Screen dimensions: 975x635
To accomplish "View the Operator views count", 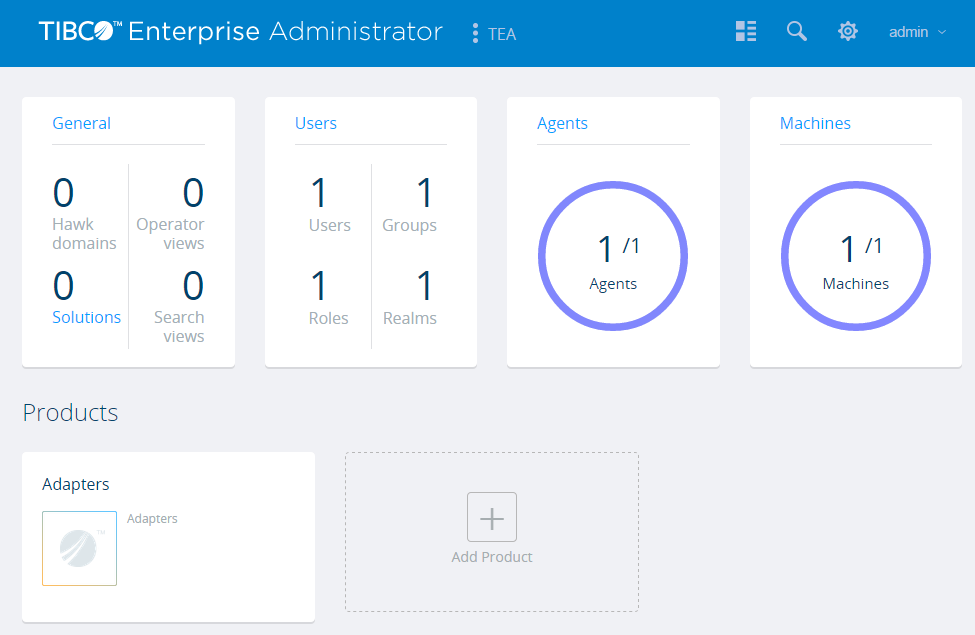I will (x=192, y=193).
